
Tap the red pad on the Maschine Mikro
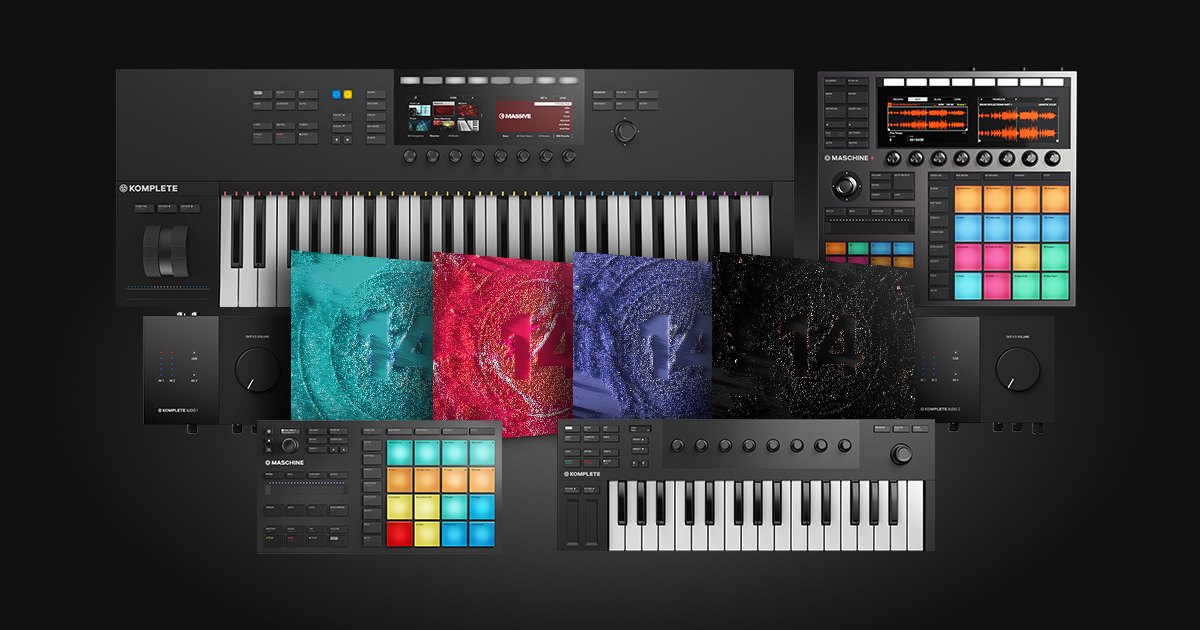399,534
